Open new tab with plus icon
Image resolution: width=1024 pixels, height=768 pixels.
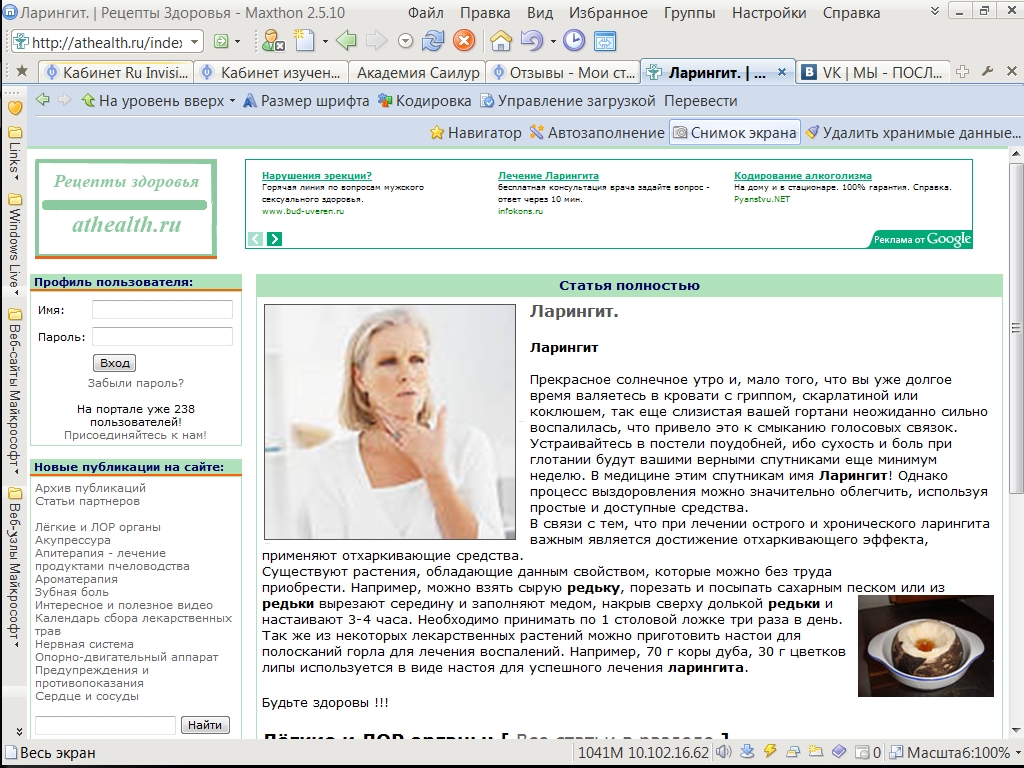[x=963, y=72]
